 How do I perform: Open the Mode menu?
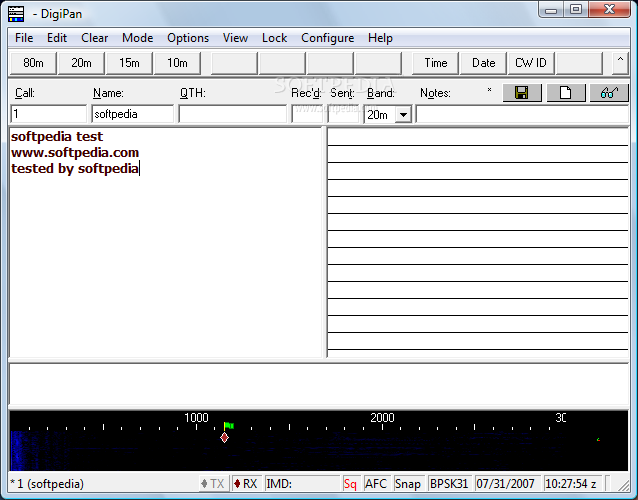tap(138, 38)
